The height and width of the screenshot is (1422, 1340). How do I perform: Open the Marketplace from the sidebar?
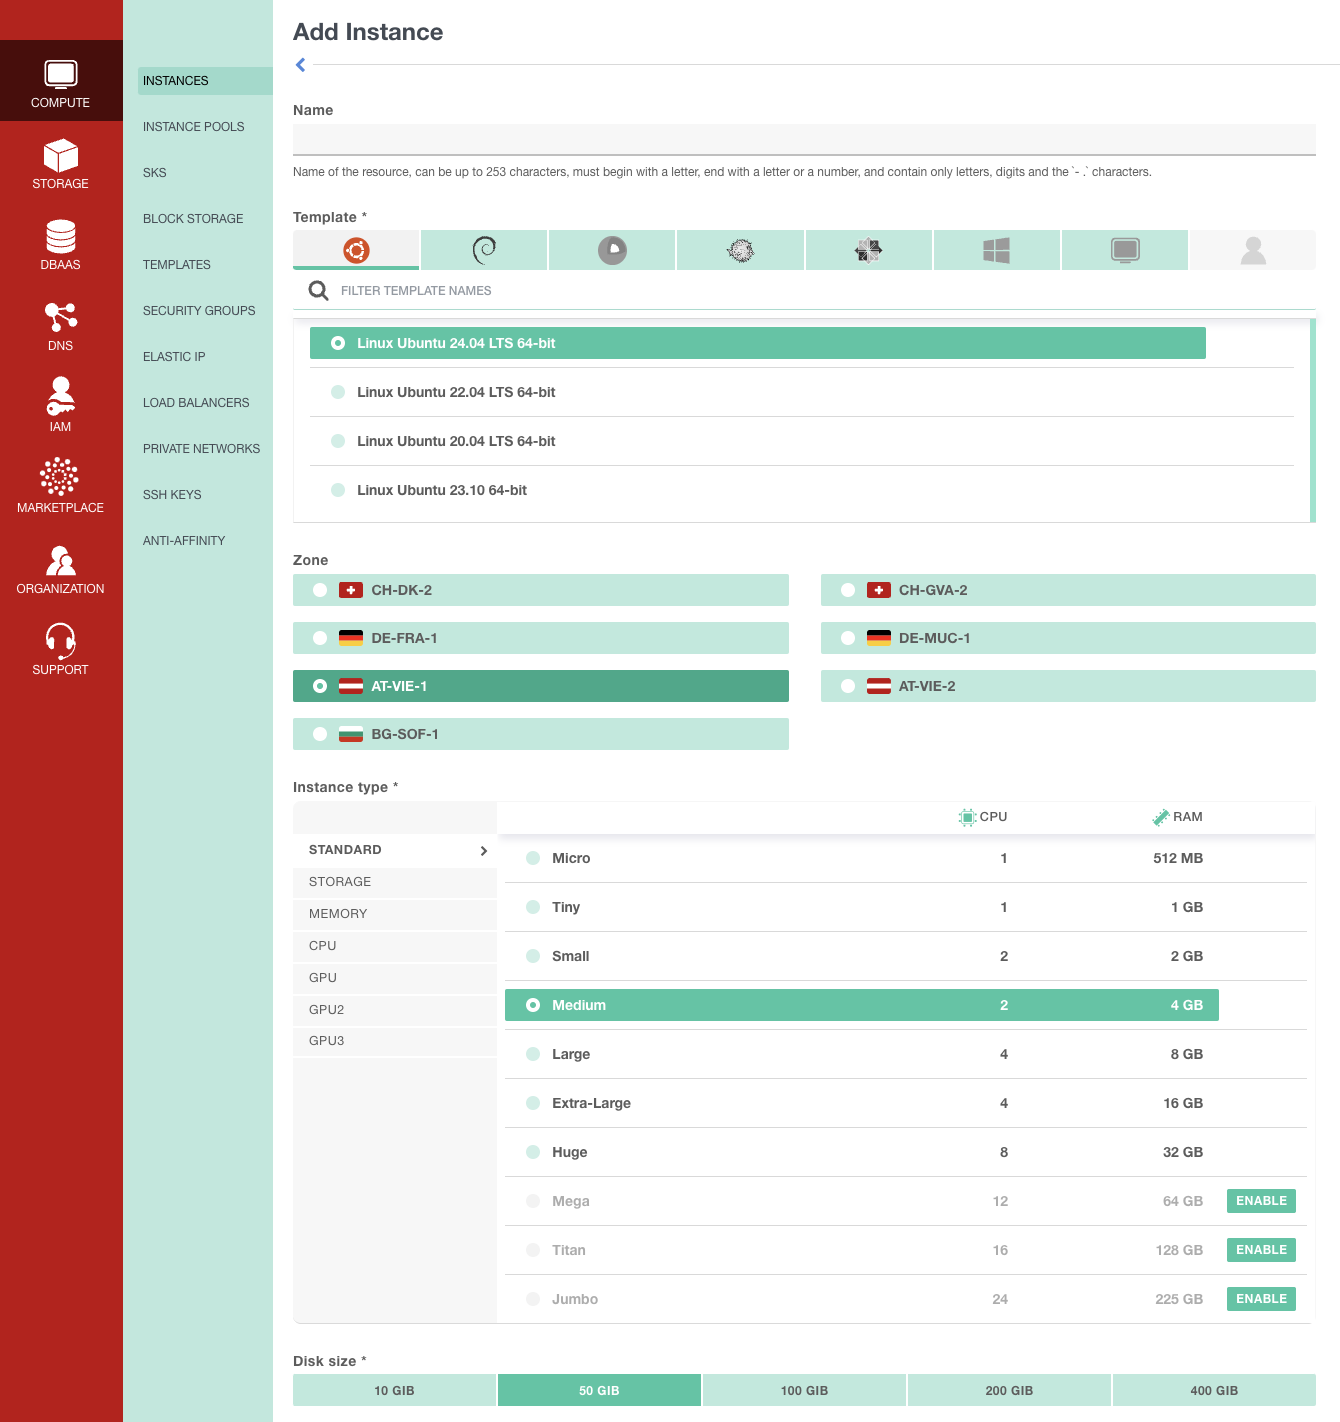[x=60, y=487]
